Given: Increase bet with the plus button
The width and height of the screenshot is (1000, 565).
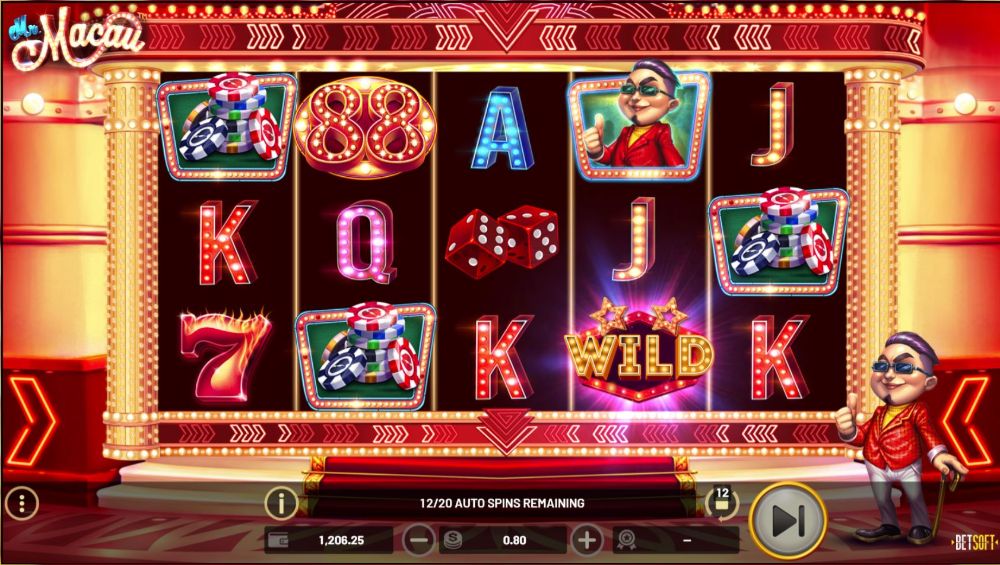Looking at the screenshot, I should pyautogui.click(x=587, y=540).
